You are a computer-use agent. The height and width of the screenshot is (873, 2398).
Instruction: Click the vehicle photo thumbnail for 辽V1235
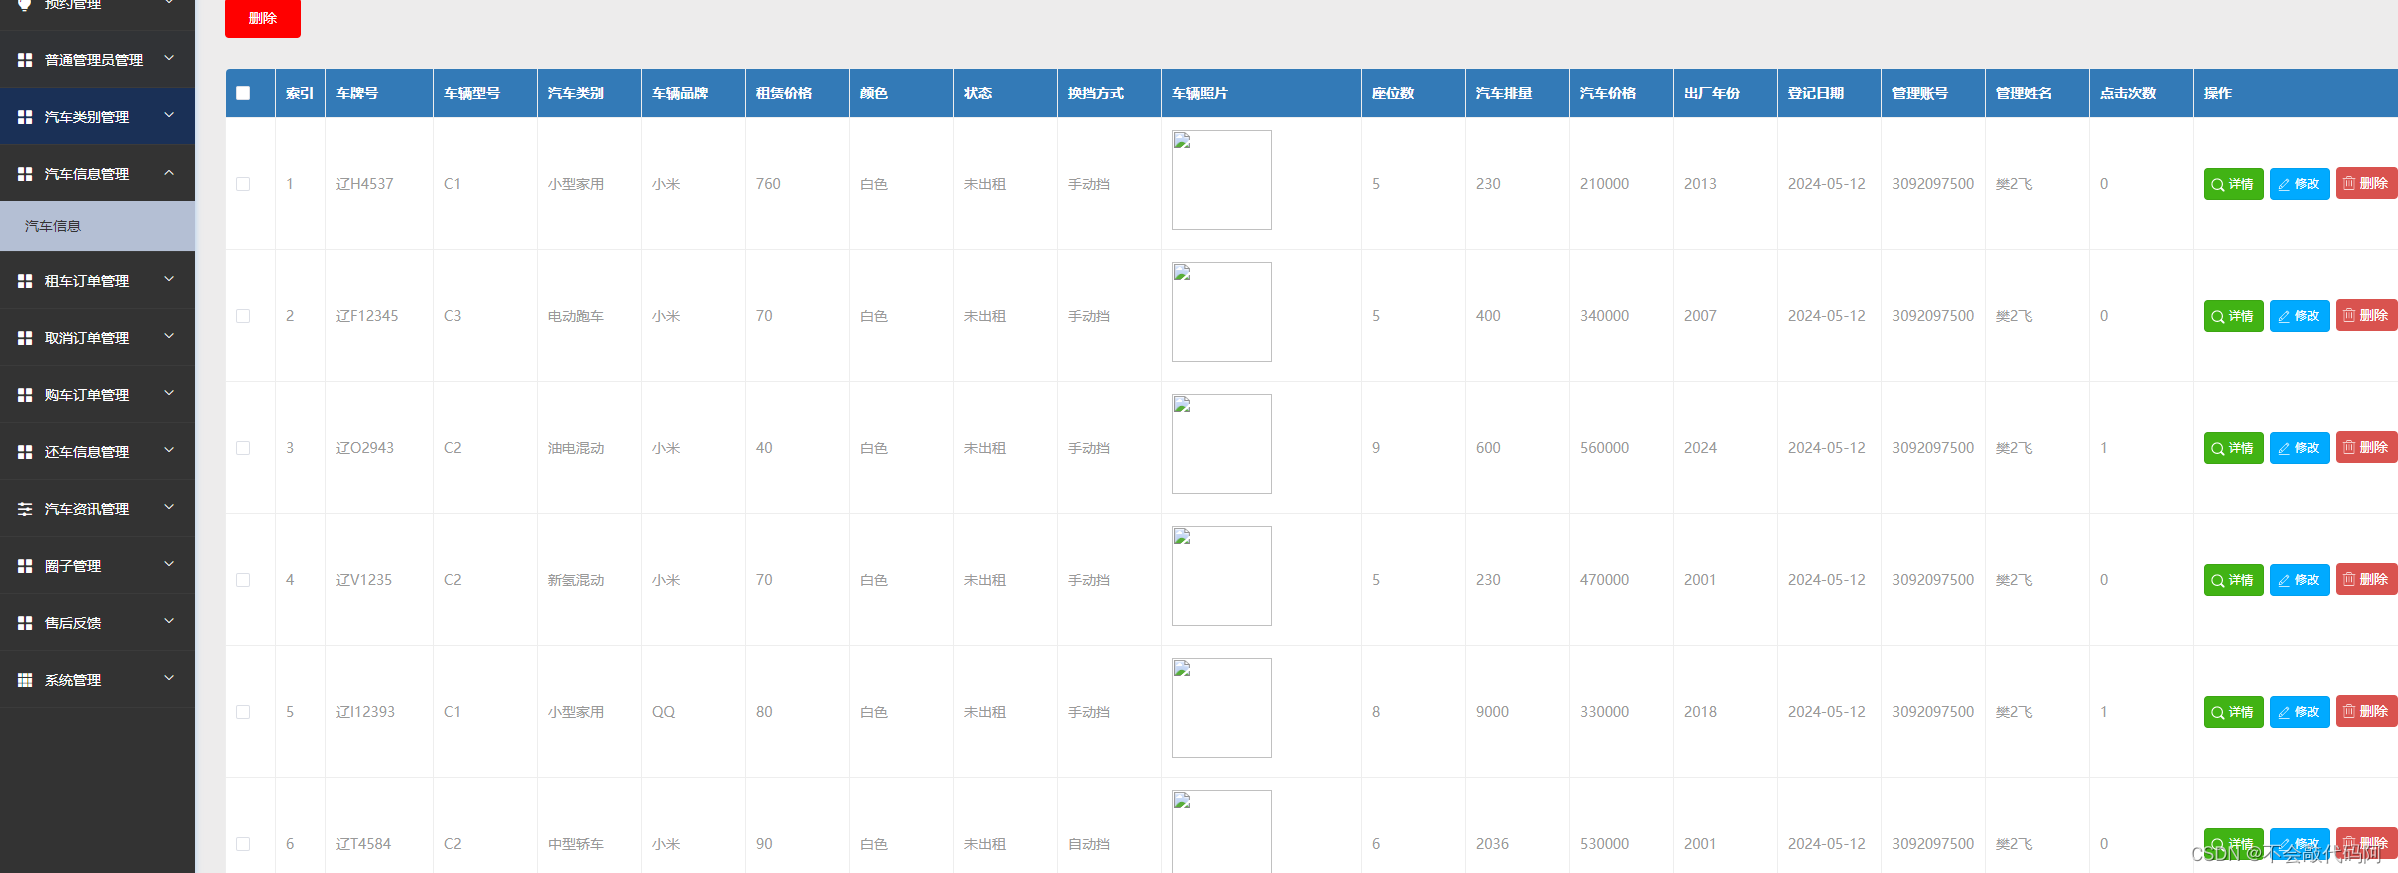(1222, 576)
